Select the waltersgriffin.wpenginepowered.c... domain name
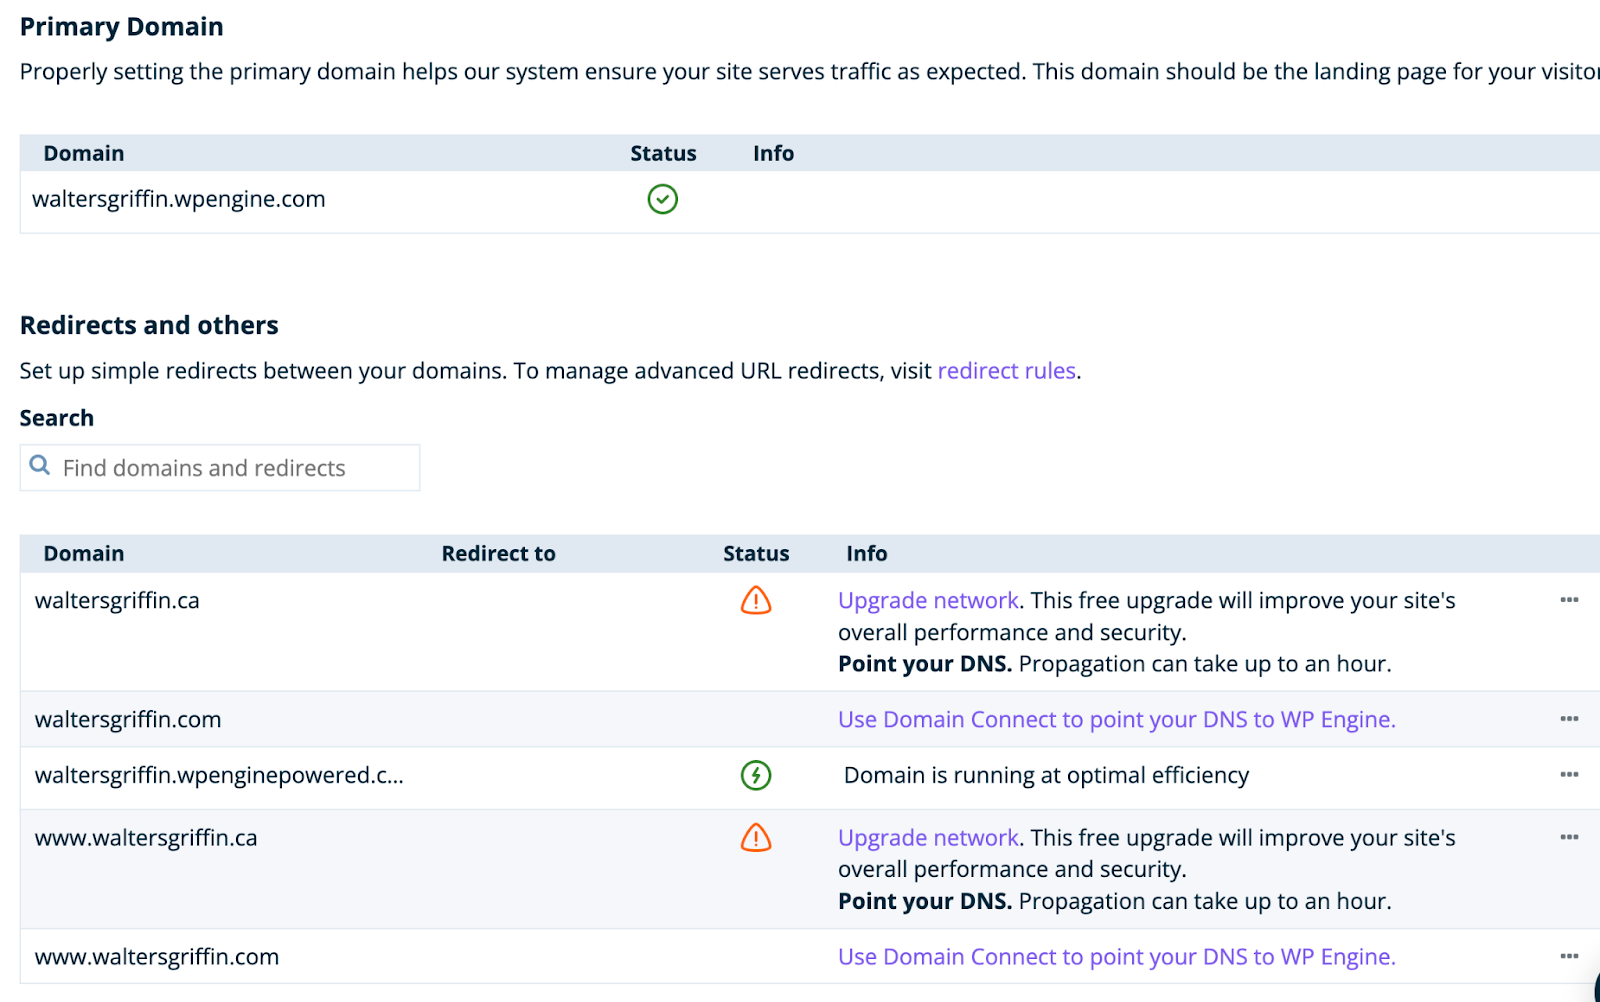Viewport: 1600px width, 1002px height. pyautogui.click(x=219, y=775)
